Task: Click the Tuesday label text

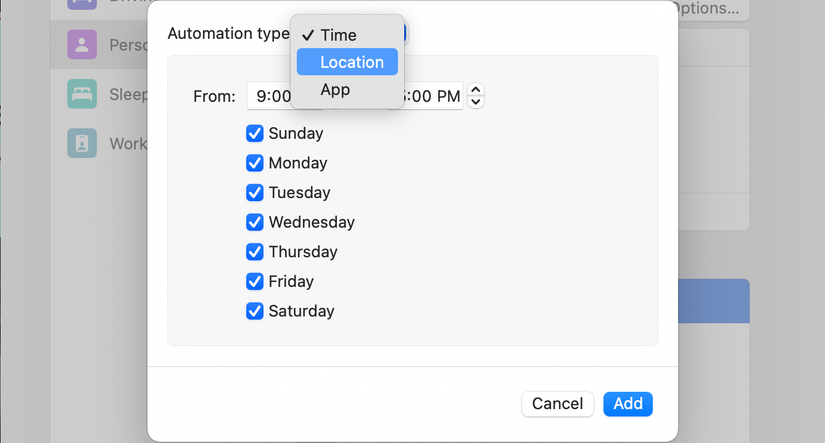Action: click(x=299, y=193)
